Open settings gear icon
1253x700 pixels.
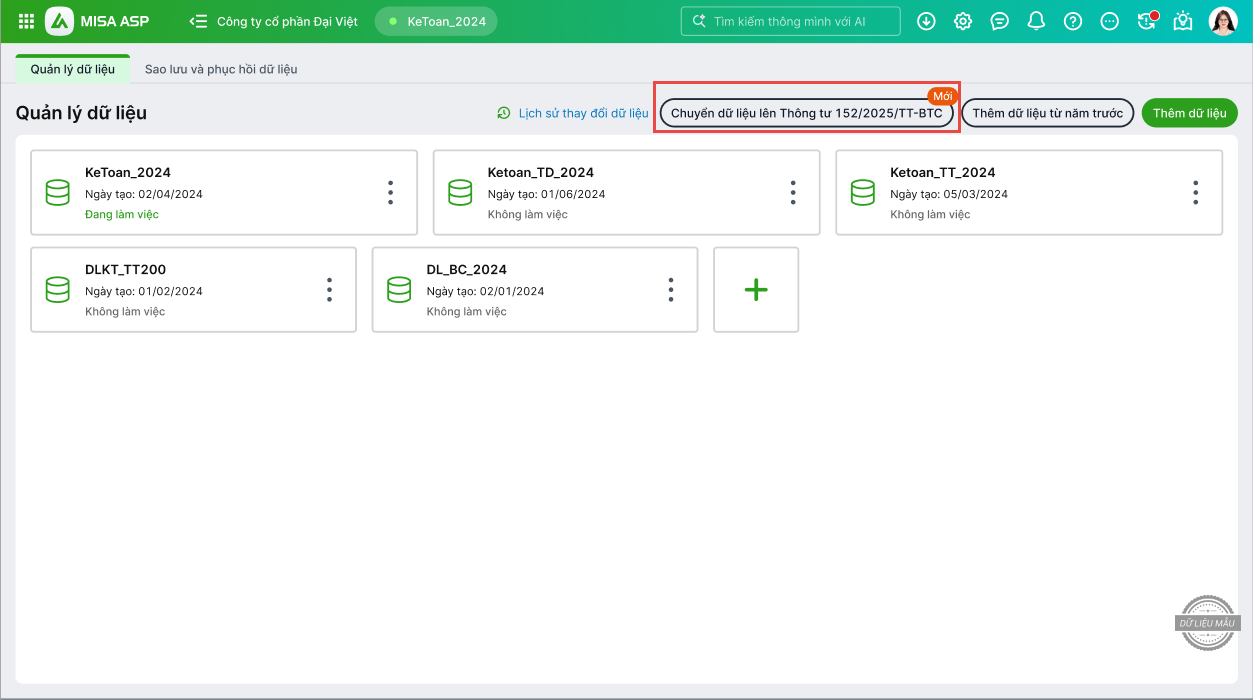[963, 21]
